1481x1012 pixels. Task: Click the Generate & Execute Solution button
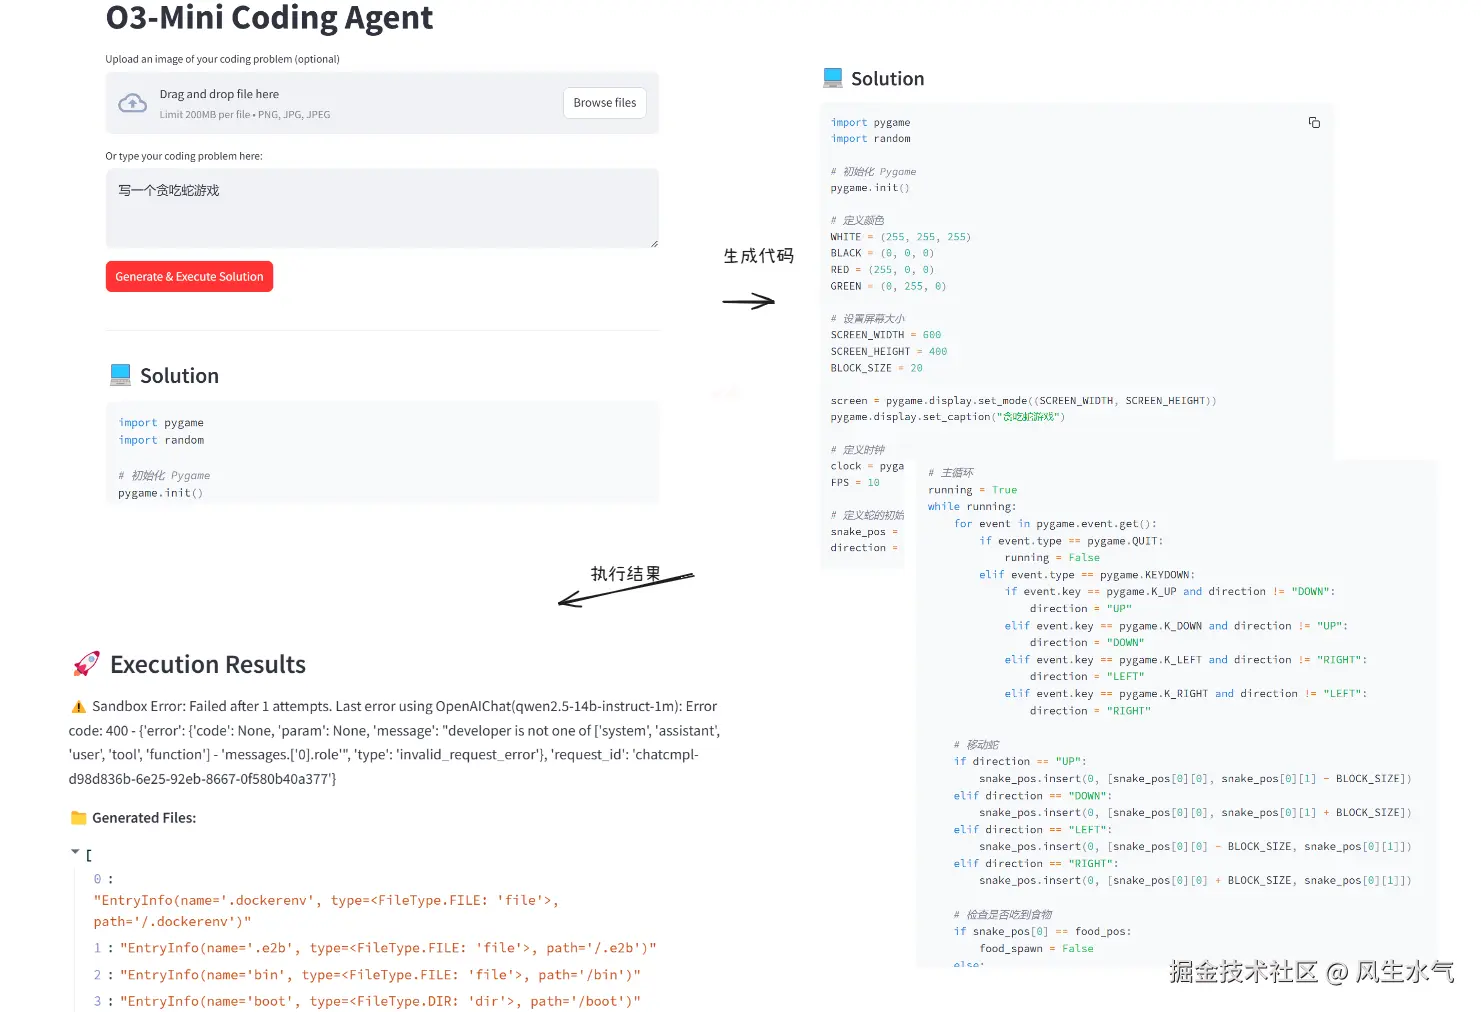189,277
